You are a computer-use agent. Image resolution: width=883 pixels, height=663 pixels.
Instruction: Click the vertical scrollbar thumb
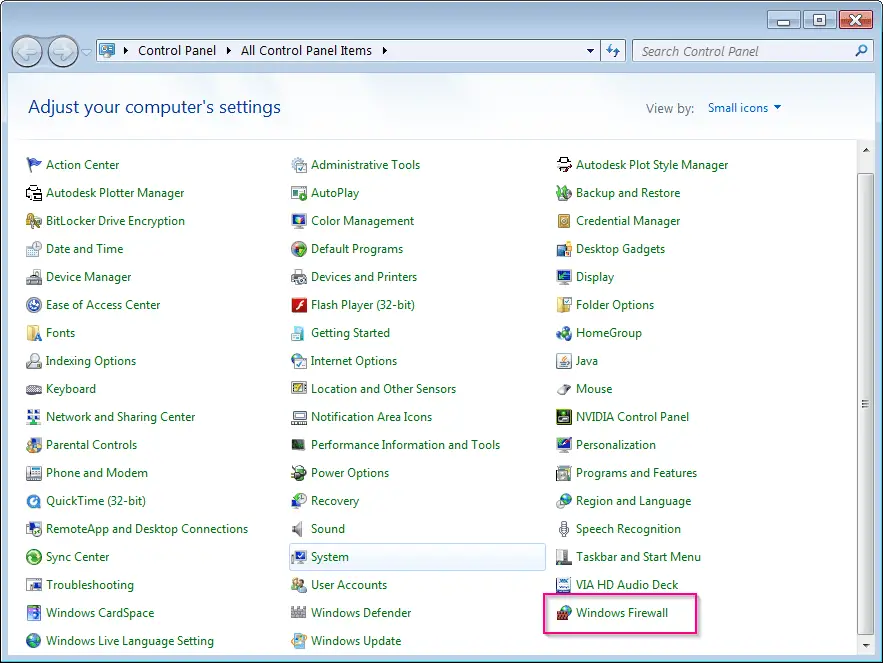coord(866,403)
